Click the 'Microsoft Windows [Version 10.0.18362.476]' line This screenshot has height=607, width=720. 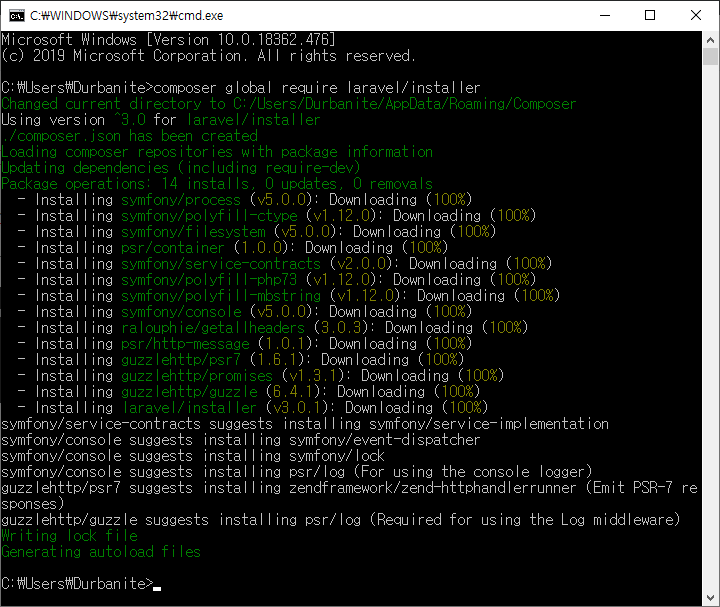pos(168,39)
